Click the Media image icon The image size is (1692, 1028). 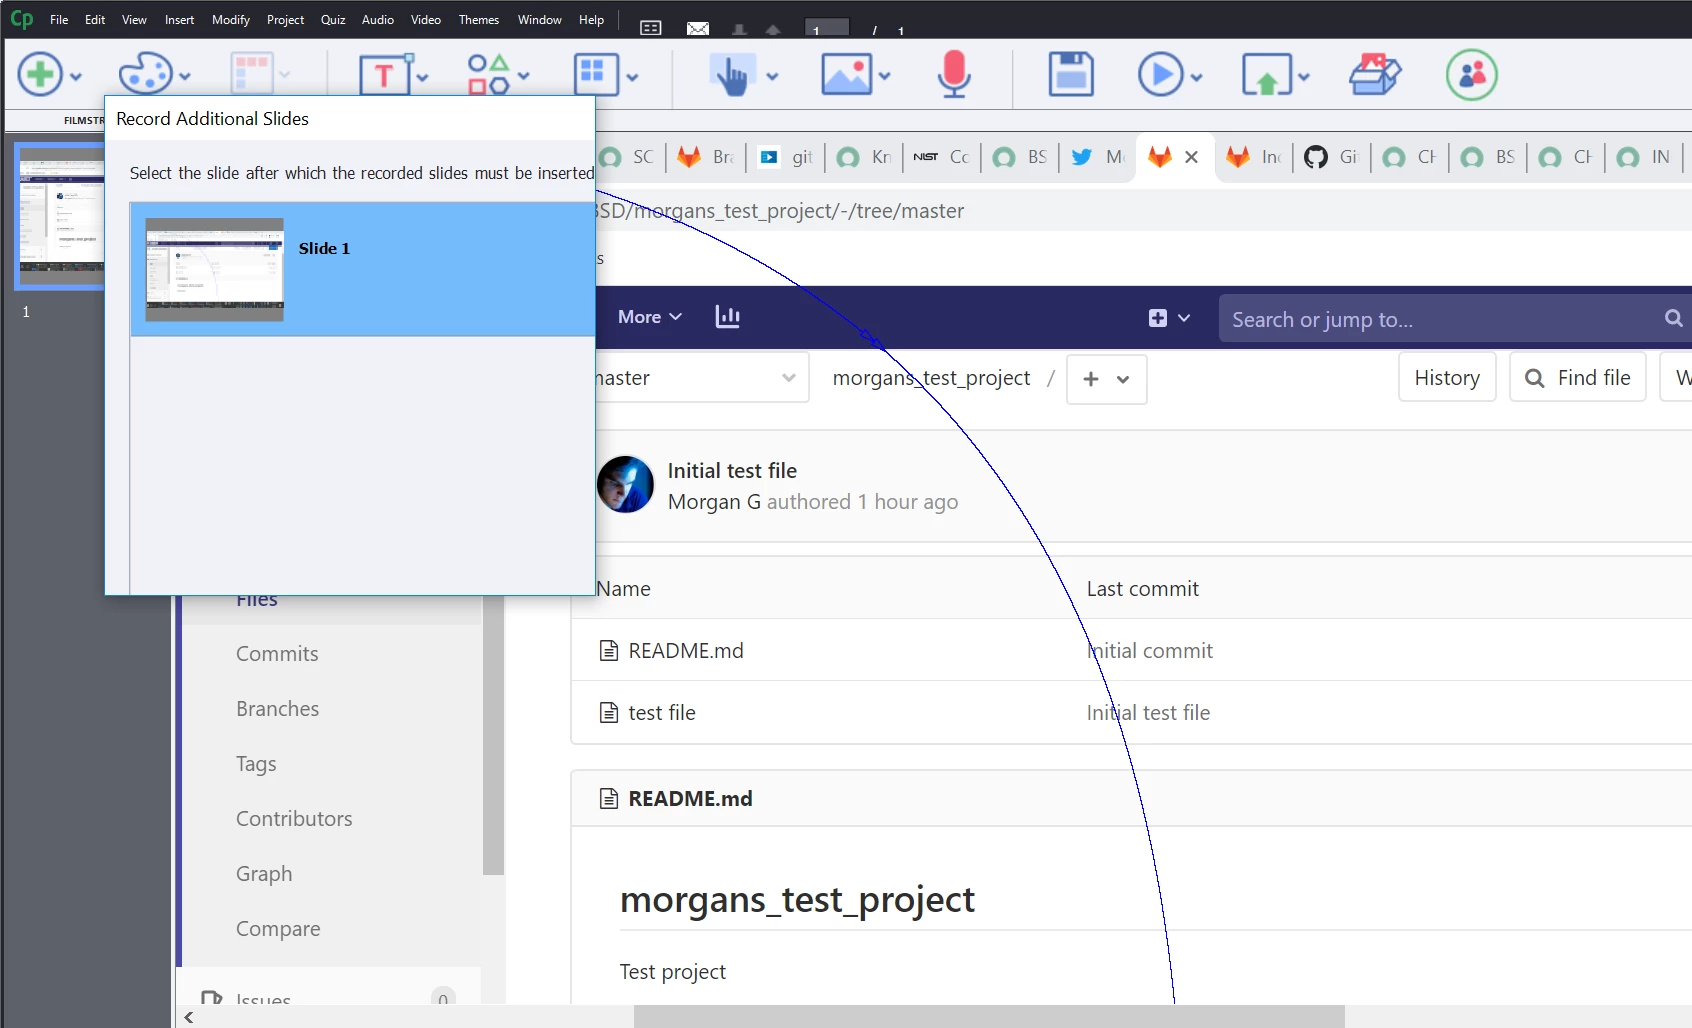(846, 75)
